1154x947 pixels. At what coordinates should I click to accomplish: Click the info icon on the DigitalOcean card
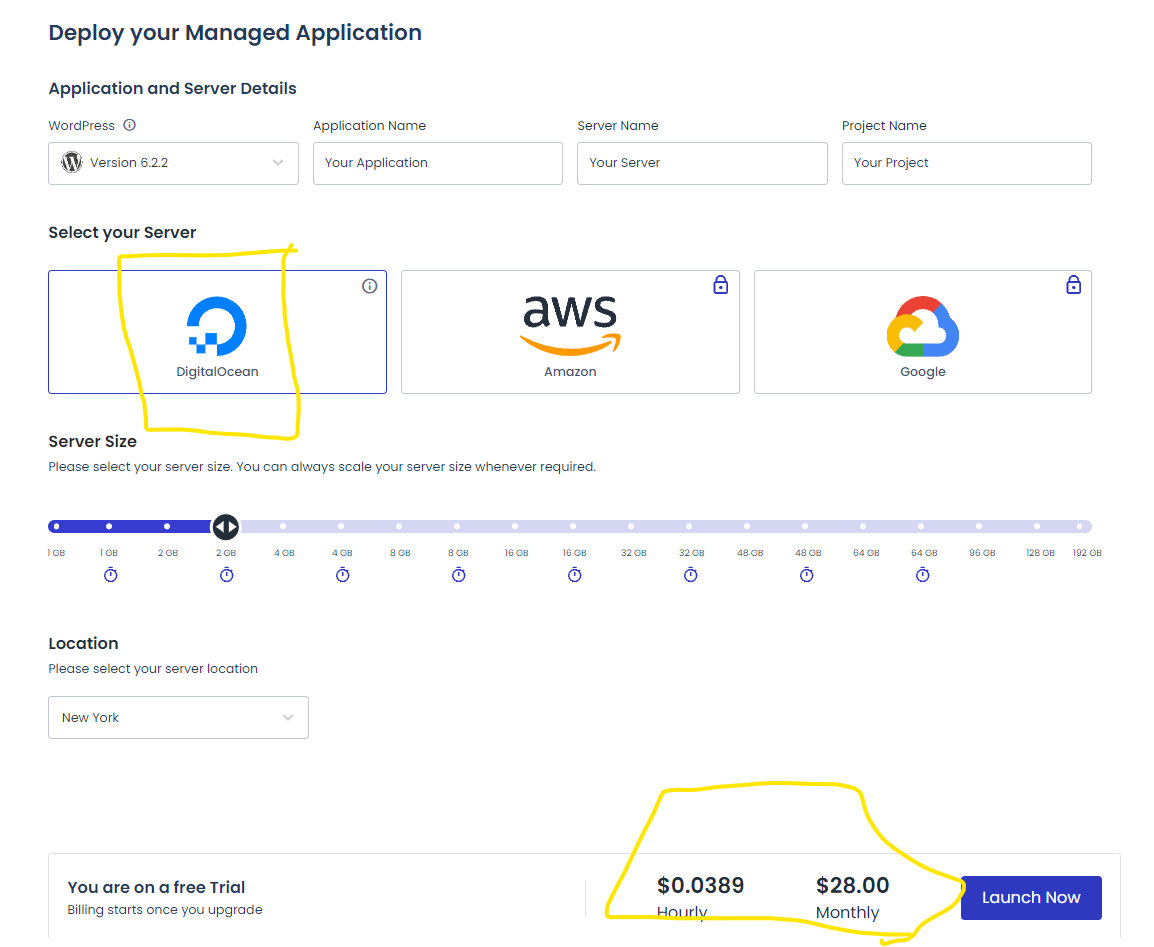pyautogui.click(x=369, y=285)
